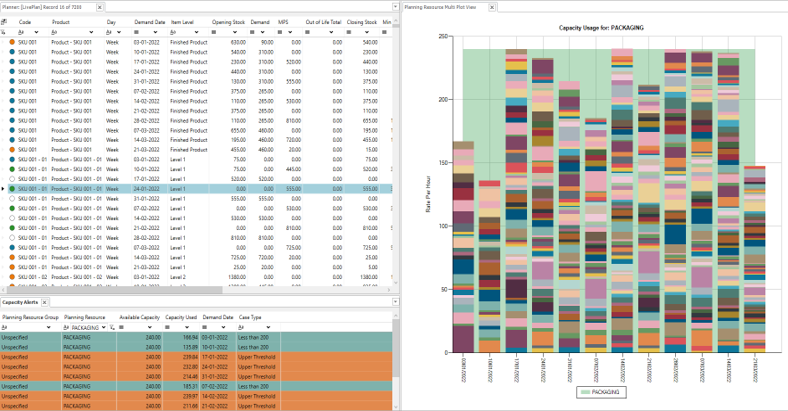Switch to the Capacity Alerts tab
This screenshot has height=411, width=788.
(x=19, y=301)
